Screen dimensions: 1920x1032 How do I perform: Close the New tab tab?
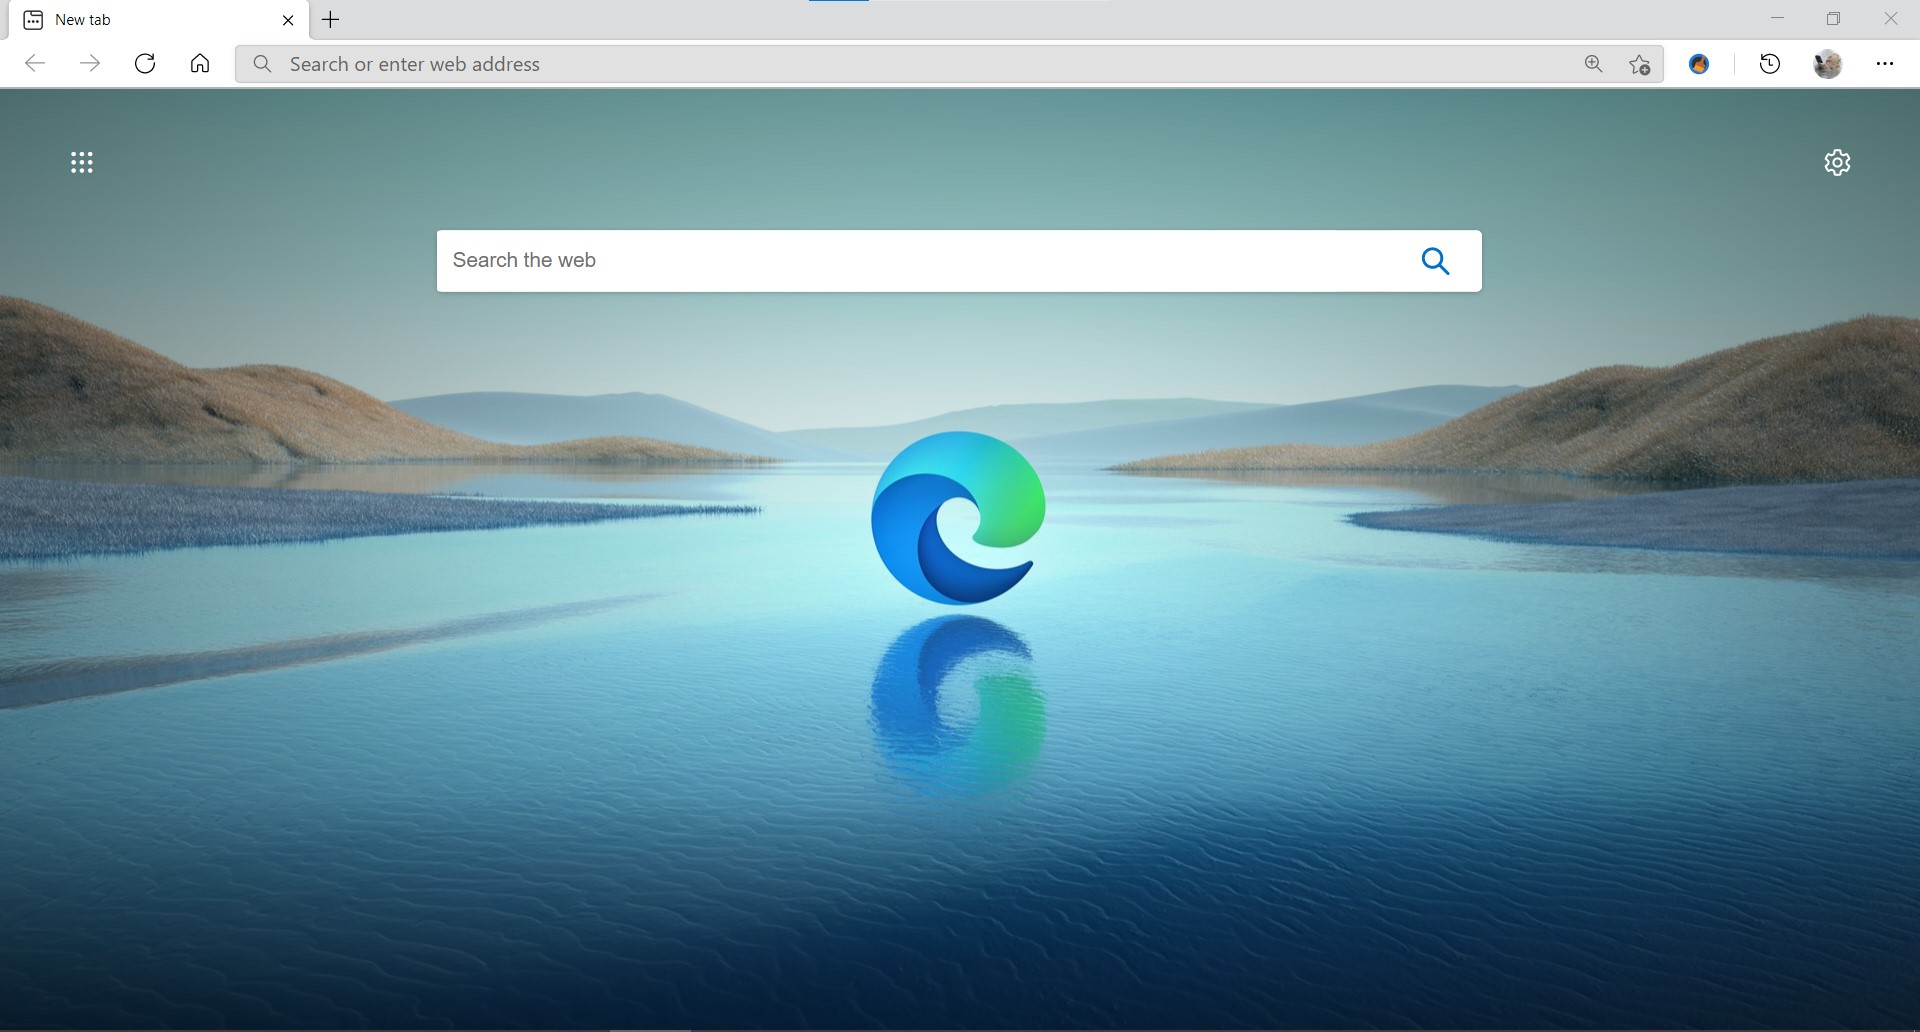coord(288,20)
